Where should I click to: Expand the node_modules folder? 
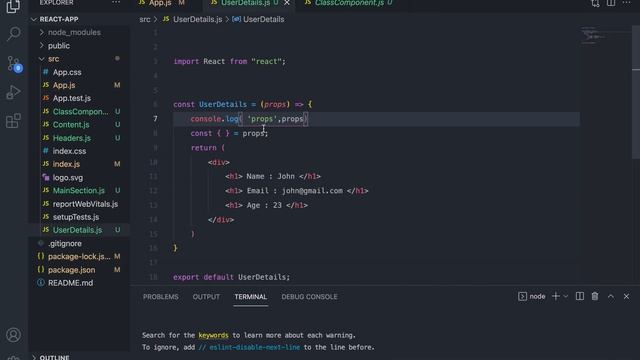(x=74, y=32)
